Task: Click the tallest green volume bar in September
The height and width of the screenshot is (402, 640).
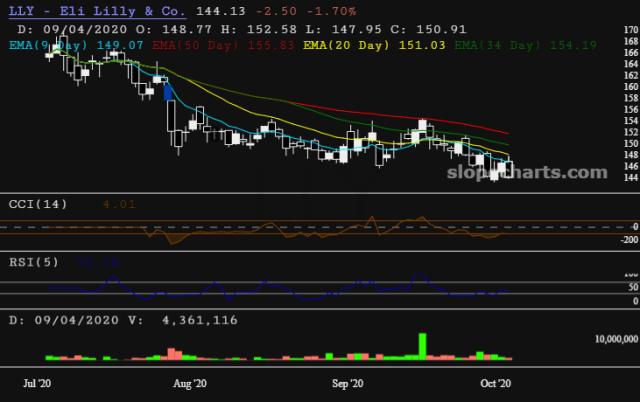Action: [423, 345]
